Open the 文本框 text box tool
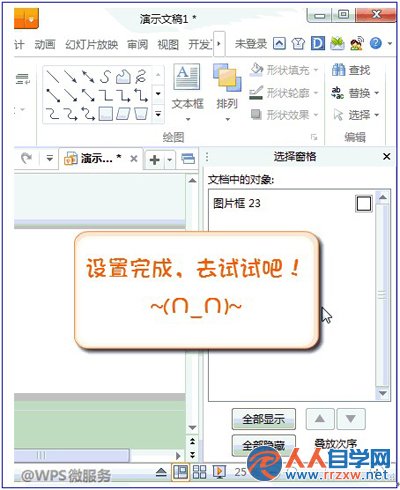The height and width of the screenshot is (490, 400). coord(187,92)
